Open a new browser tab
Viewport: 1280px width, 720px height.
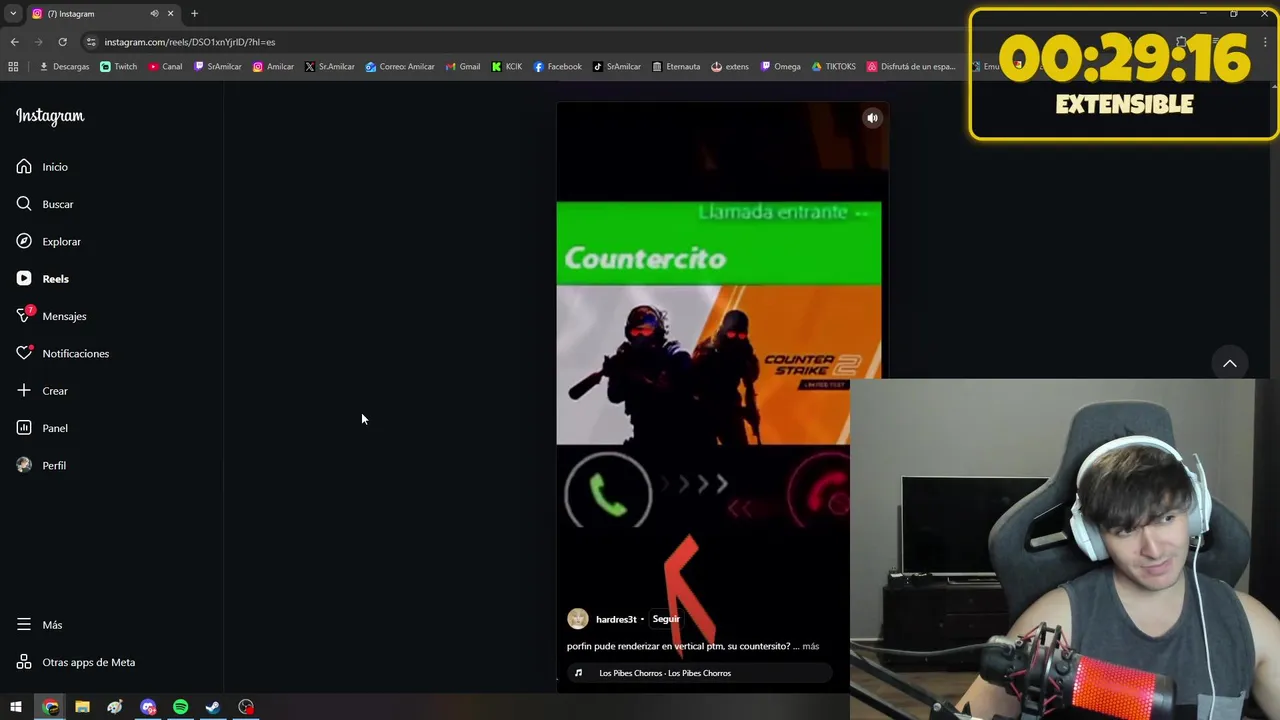(x=194, y=13)
